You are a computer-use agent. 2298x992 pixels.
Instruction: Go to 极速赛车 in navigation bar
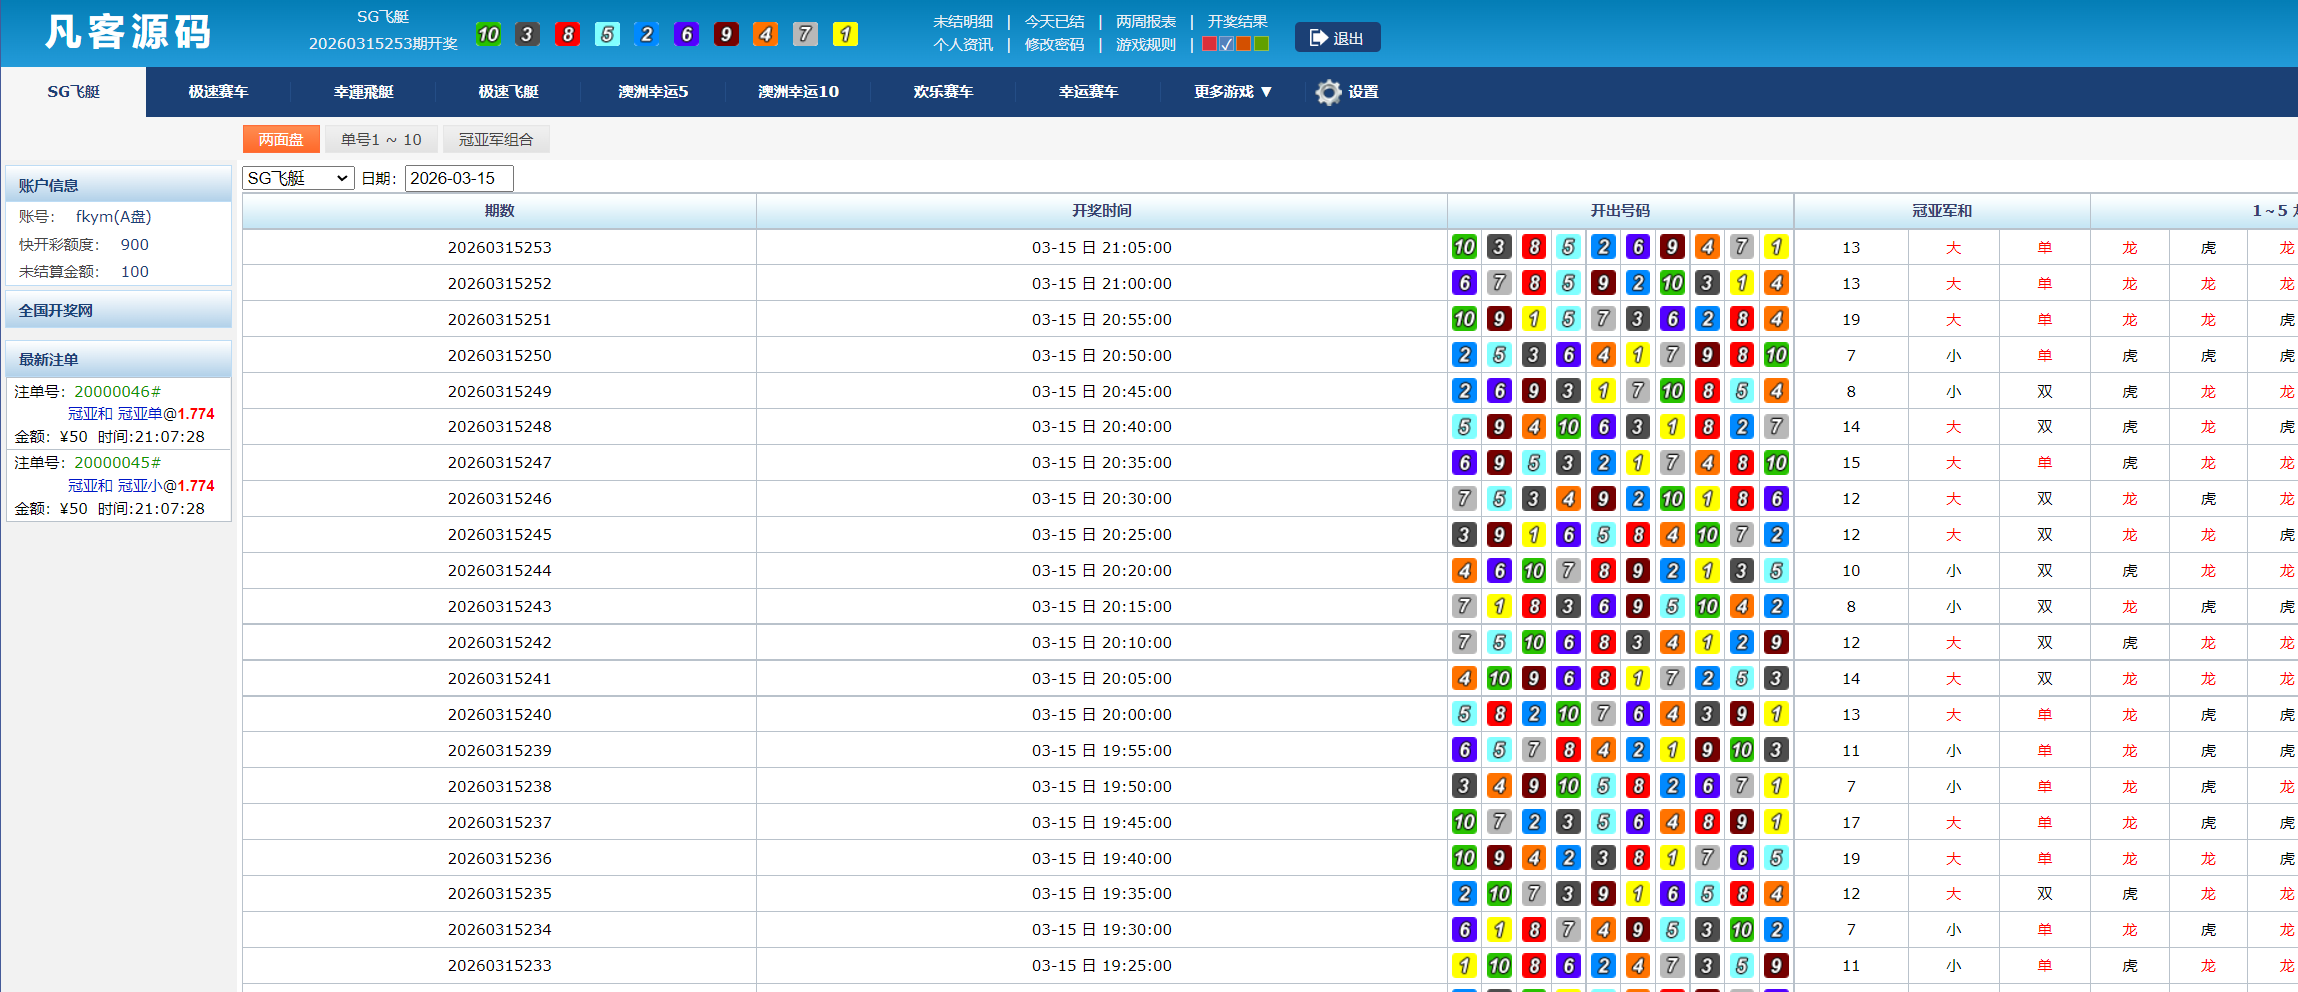point(218,92)
